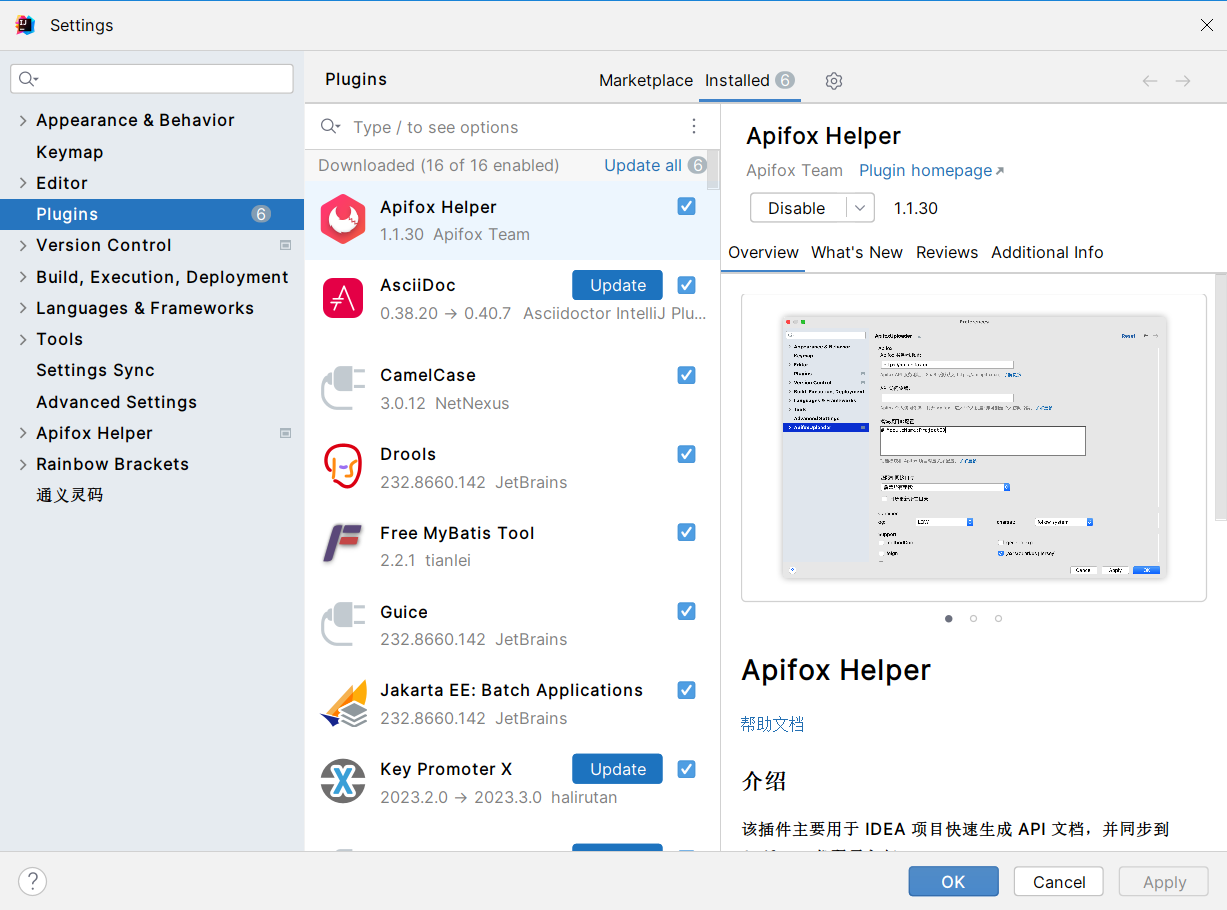Click the AsciiDoc plugin logo

pyautogui.click(x=343, y=298)
